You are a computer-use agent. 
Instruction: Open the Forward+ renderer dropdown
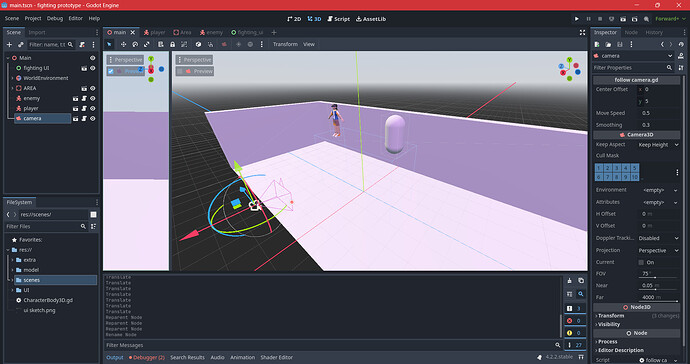click(x=670, y=19)
